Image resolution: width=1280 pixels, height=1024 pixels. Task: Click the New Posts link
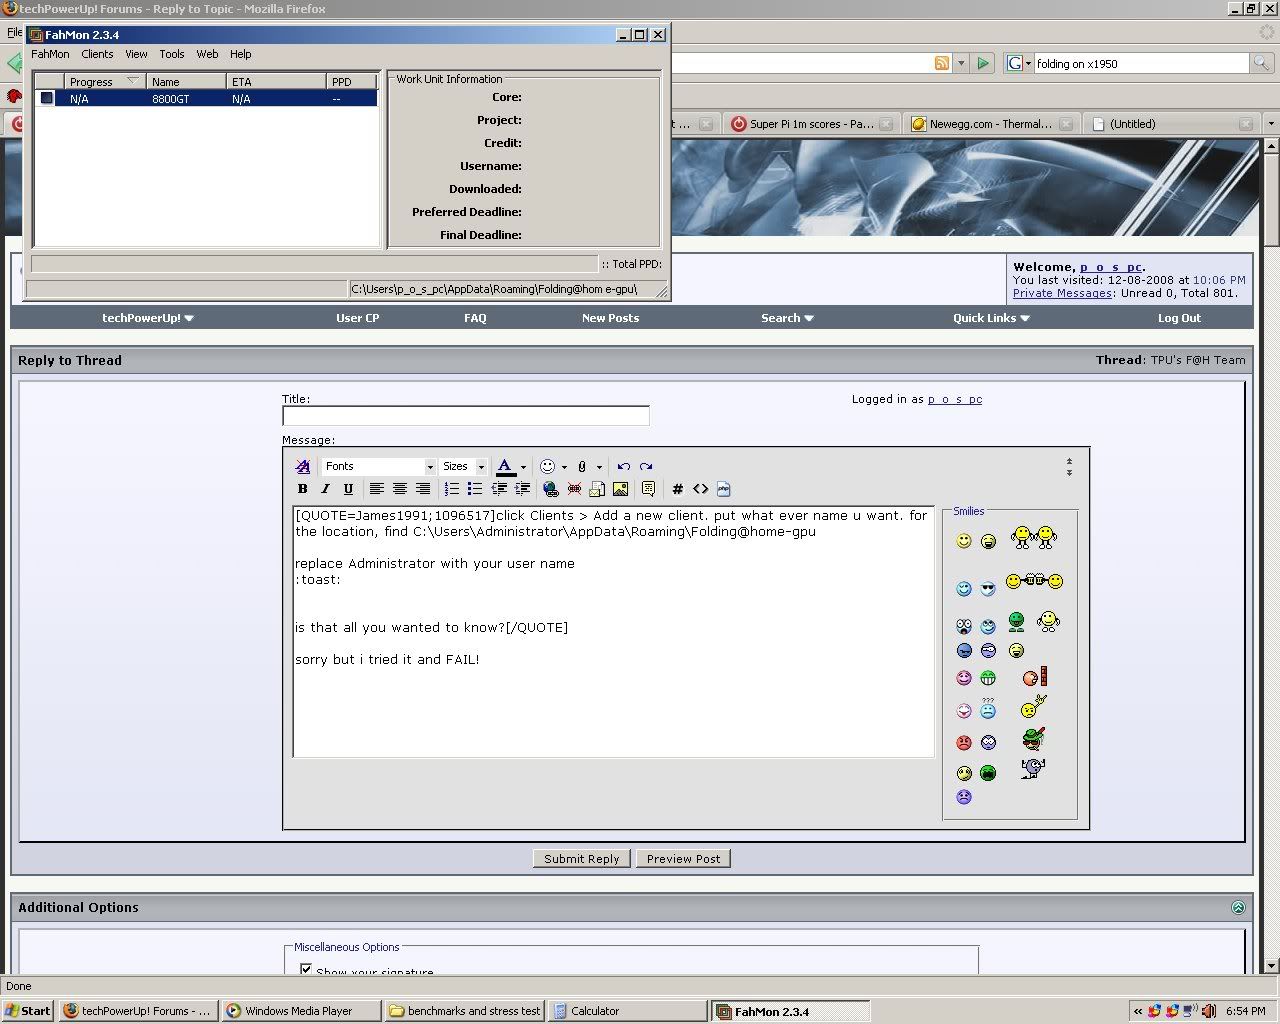[x=610, y=318]
